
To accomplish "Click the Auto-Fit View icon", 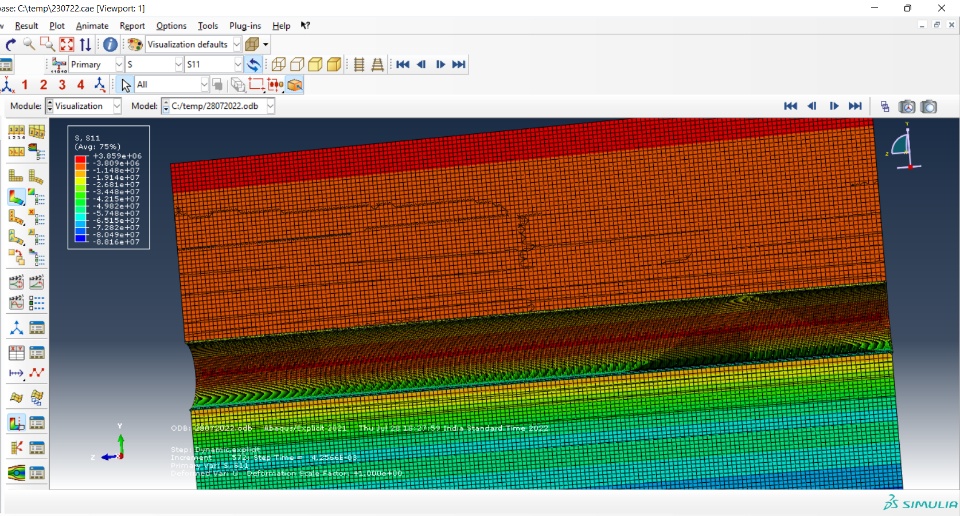I will click(x=66, y=44).
